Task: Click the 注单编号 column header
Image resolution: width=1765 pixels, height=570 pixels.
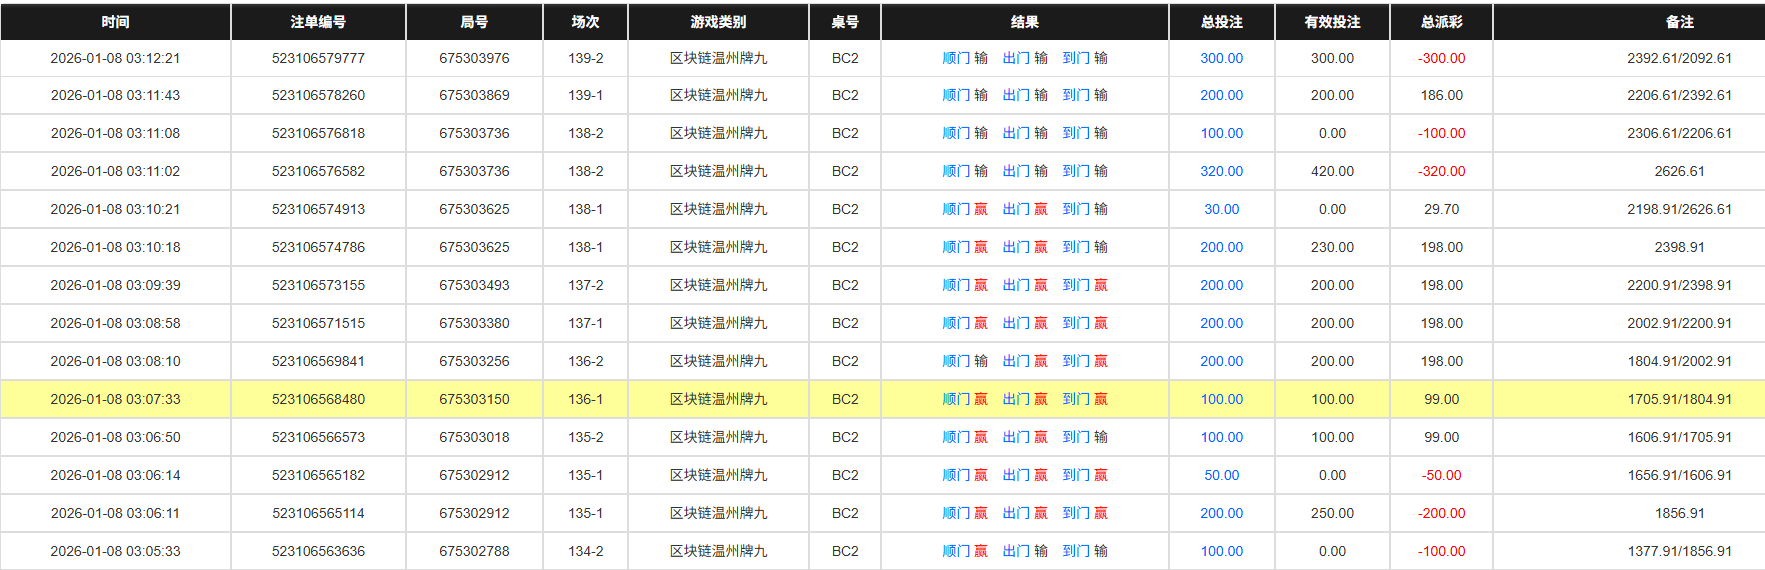Action: coord(318,22)
